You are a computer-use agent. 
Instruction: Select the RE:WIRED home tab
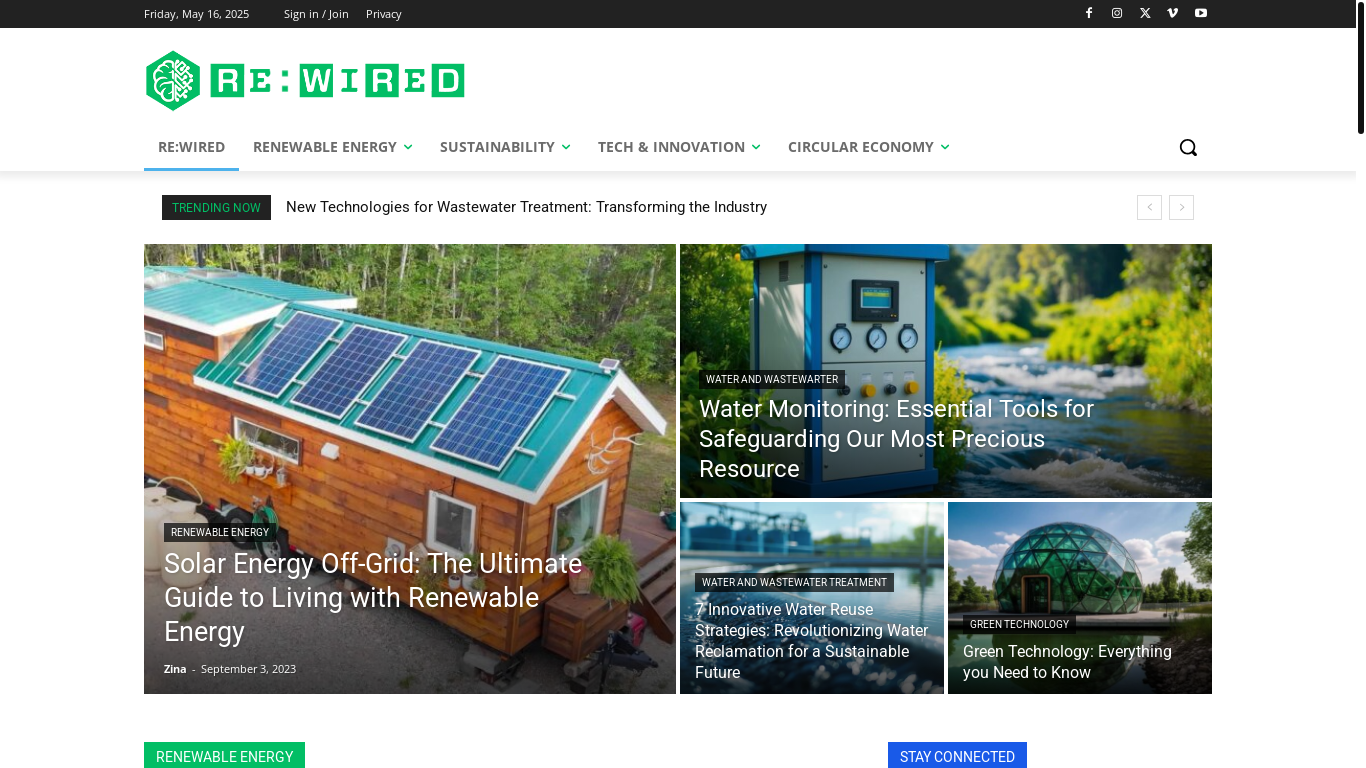point(191,147)
